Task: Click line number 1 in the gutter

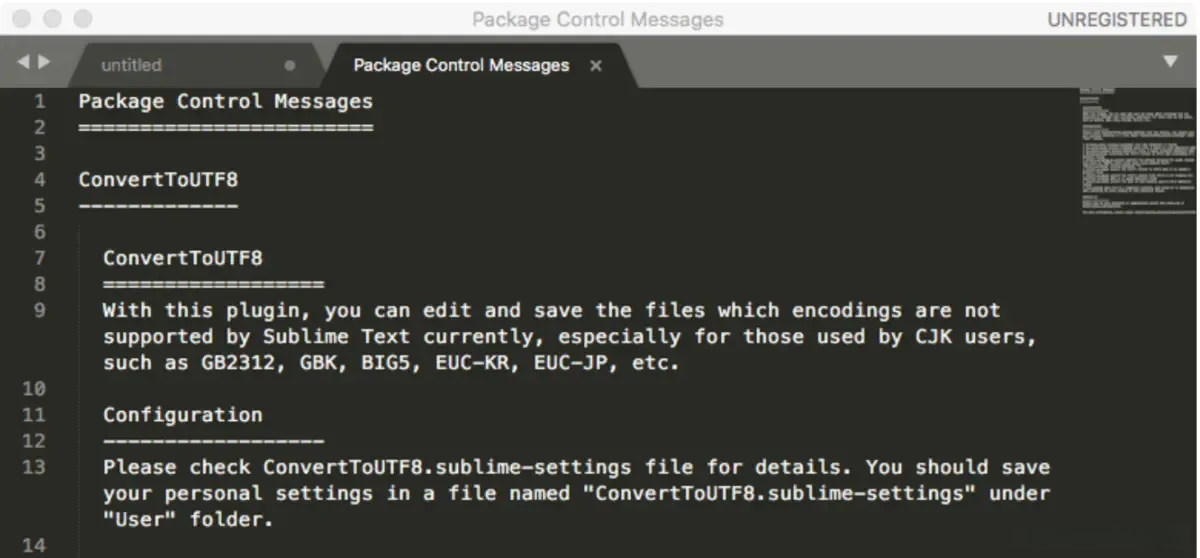Action: coord(39,102)
